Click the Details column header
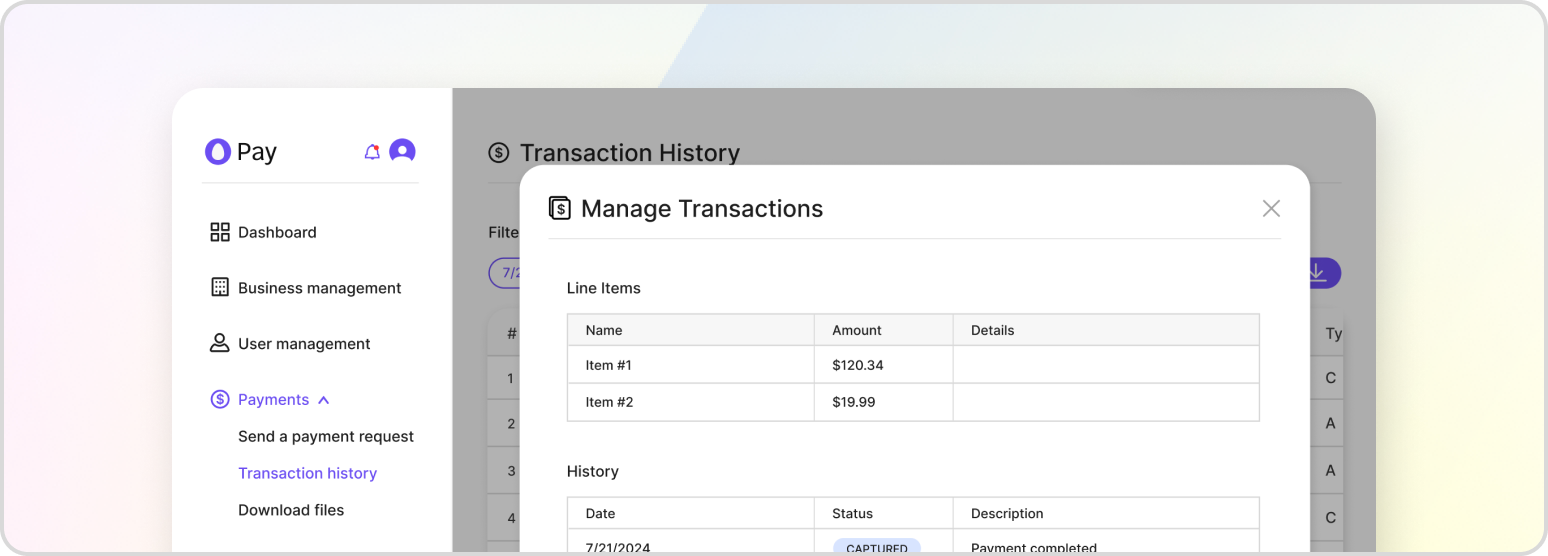Viewport: 1548px width, 556px height. coord(992,330)
